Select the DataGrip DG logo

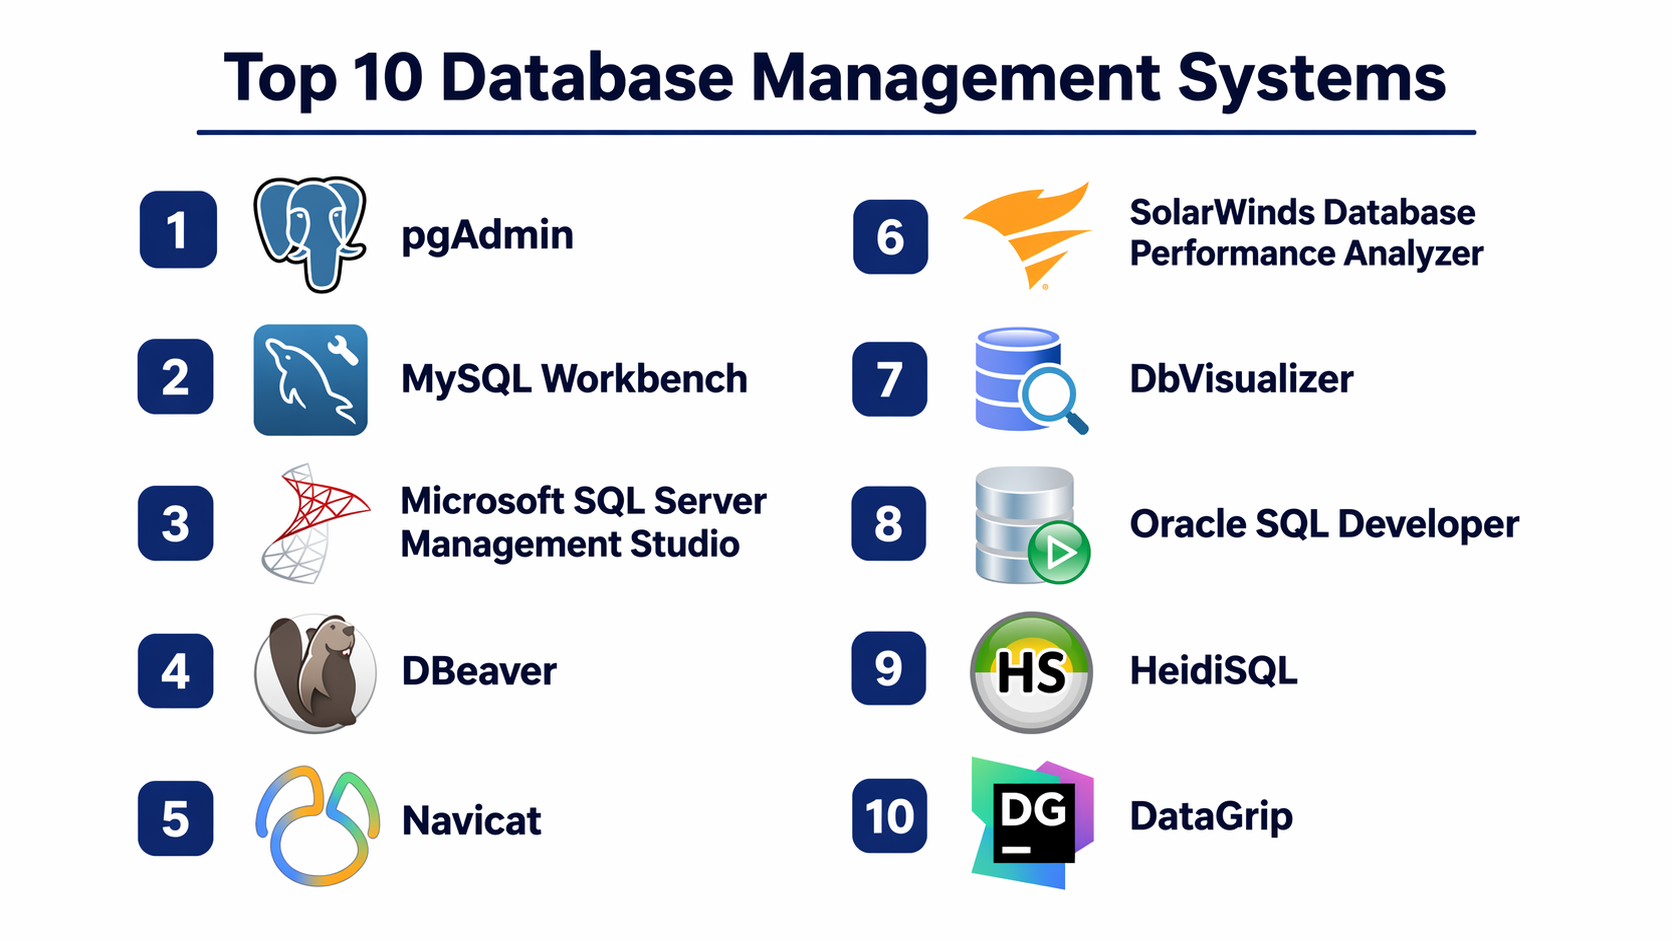(1032, 822)
